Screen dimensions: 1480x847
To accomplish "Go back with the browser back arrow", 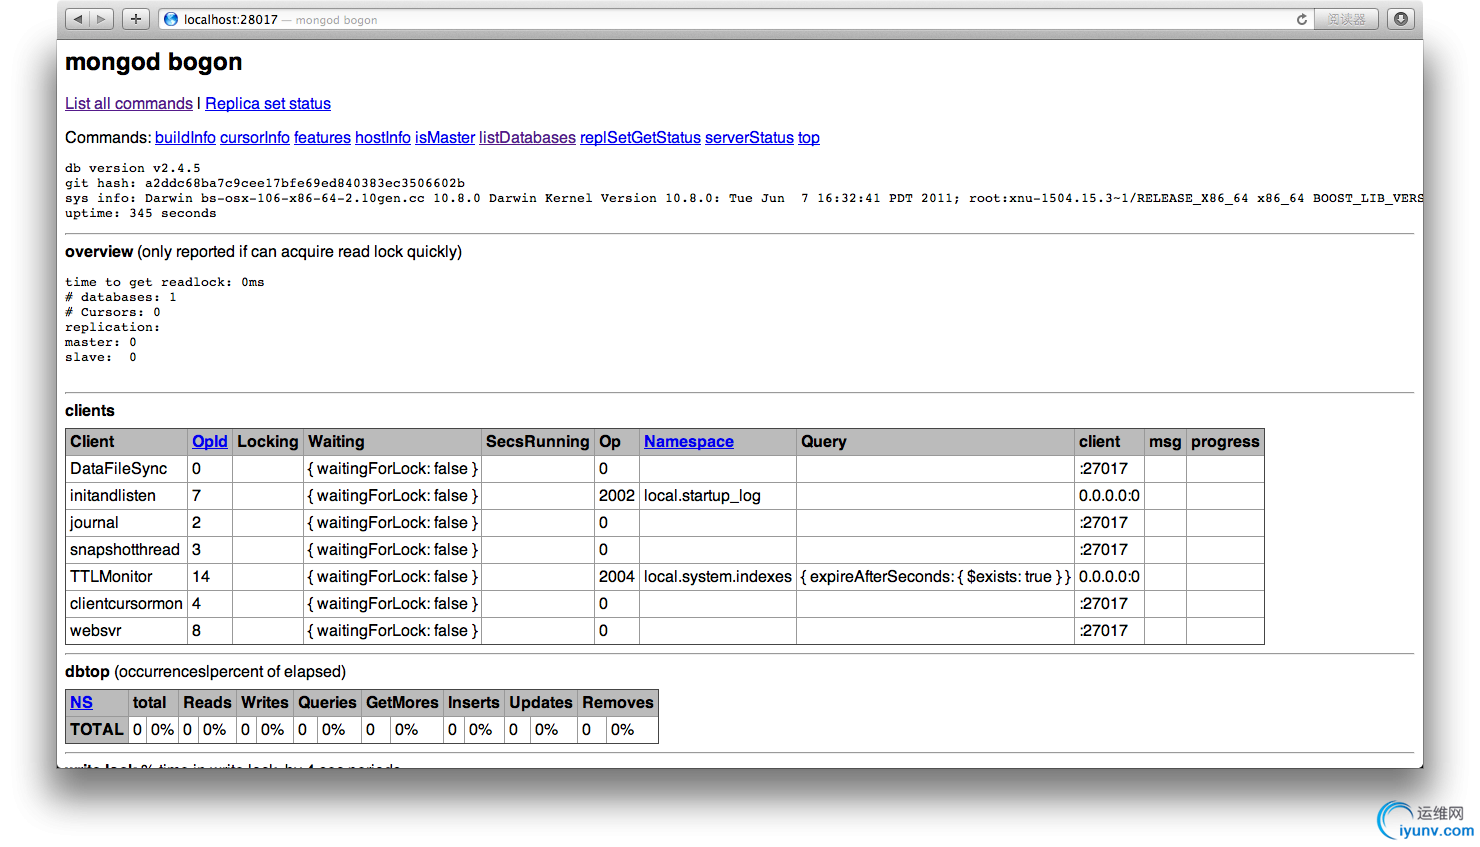I will pos(78,19).
